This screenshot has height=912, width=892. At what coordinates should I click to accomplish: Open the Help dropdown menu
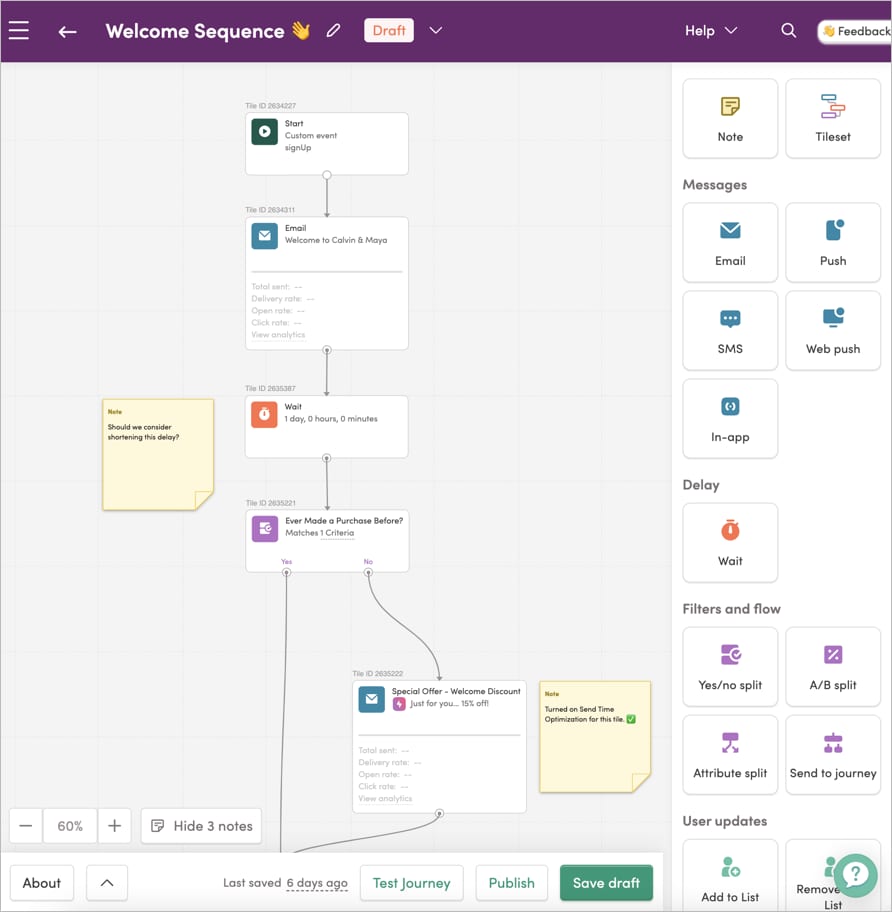[711, 31]
